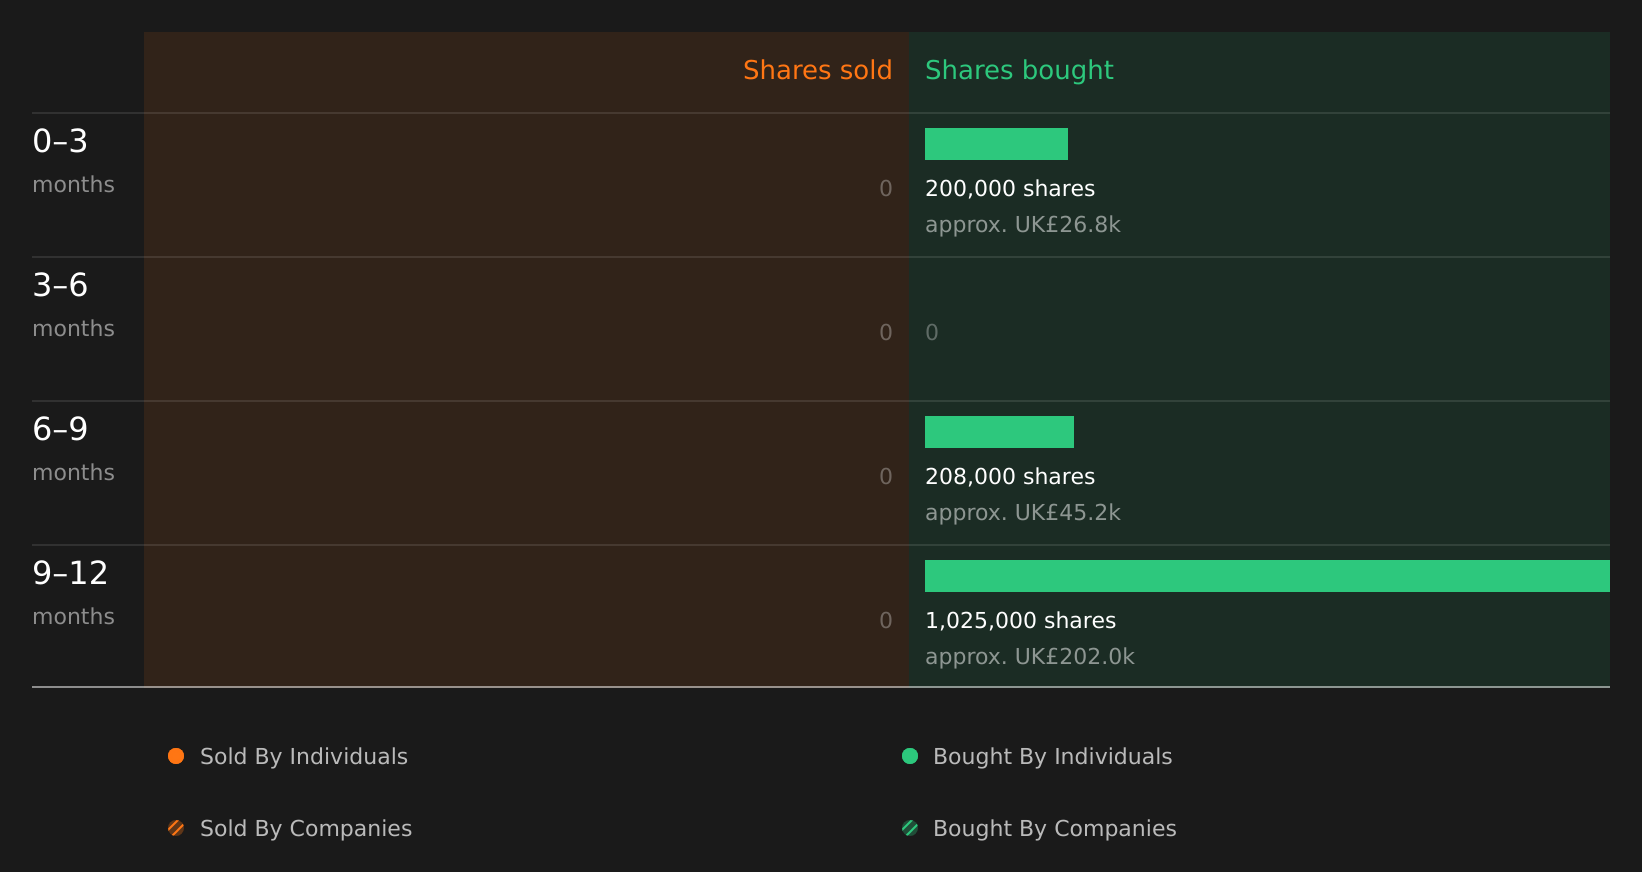This screenshot has width=1642, height=872.
Task: Select the Sold By Individuals legend label
Action: (x=304, y=757)
